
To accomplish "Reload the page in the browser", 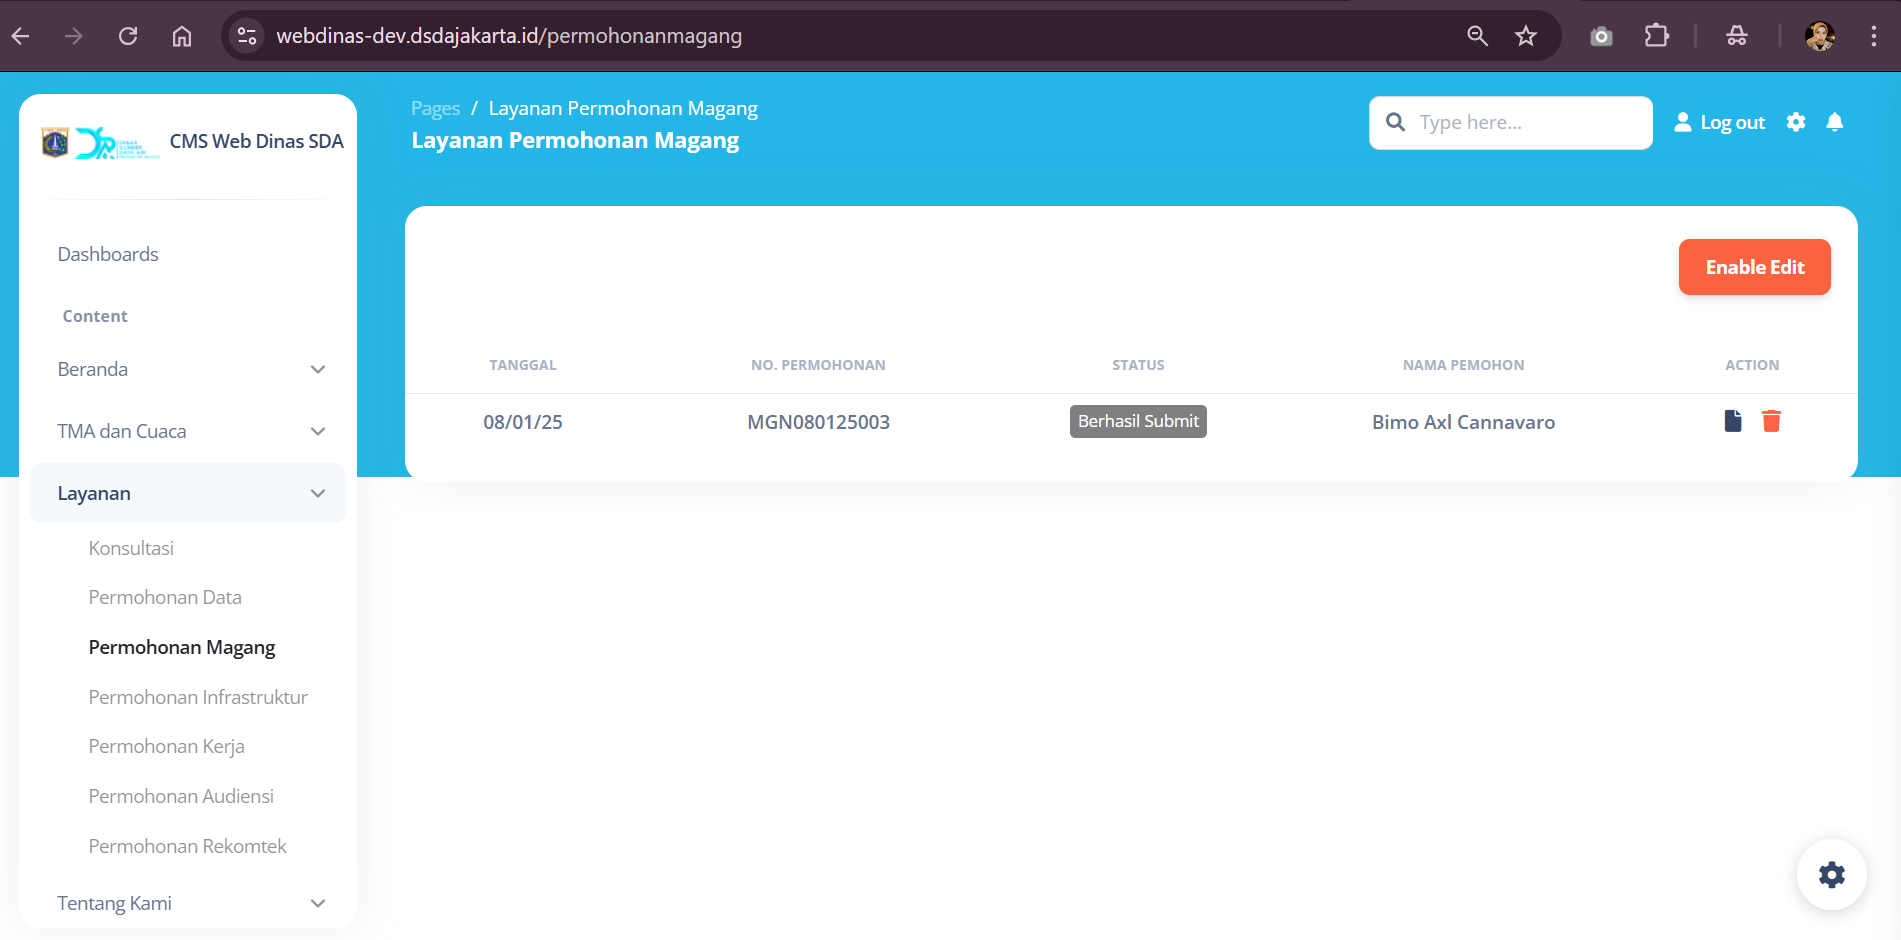I will tap(128, 36).
